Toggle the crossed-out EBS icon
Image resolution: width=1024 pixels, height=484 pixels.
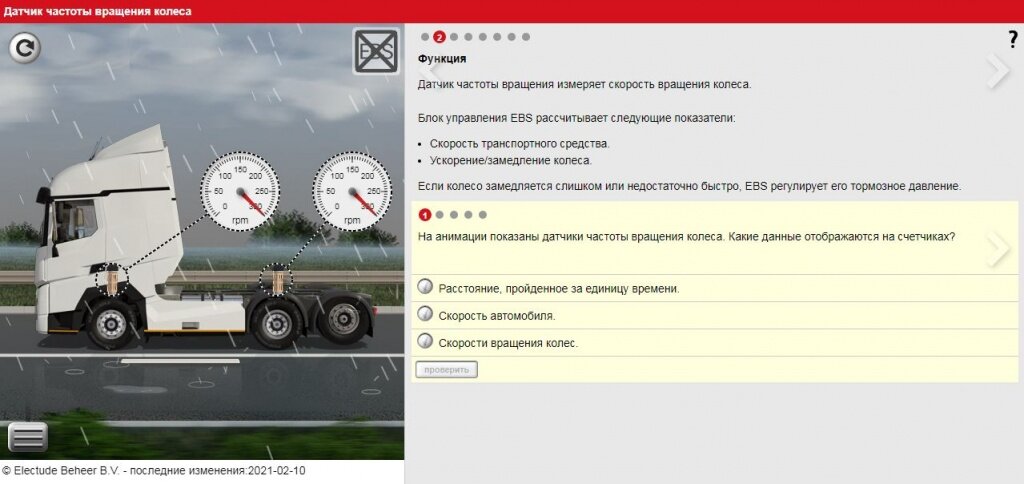376,51
